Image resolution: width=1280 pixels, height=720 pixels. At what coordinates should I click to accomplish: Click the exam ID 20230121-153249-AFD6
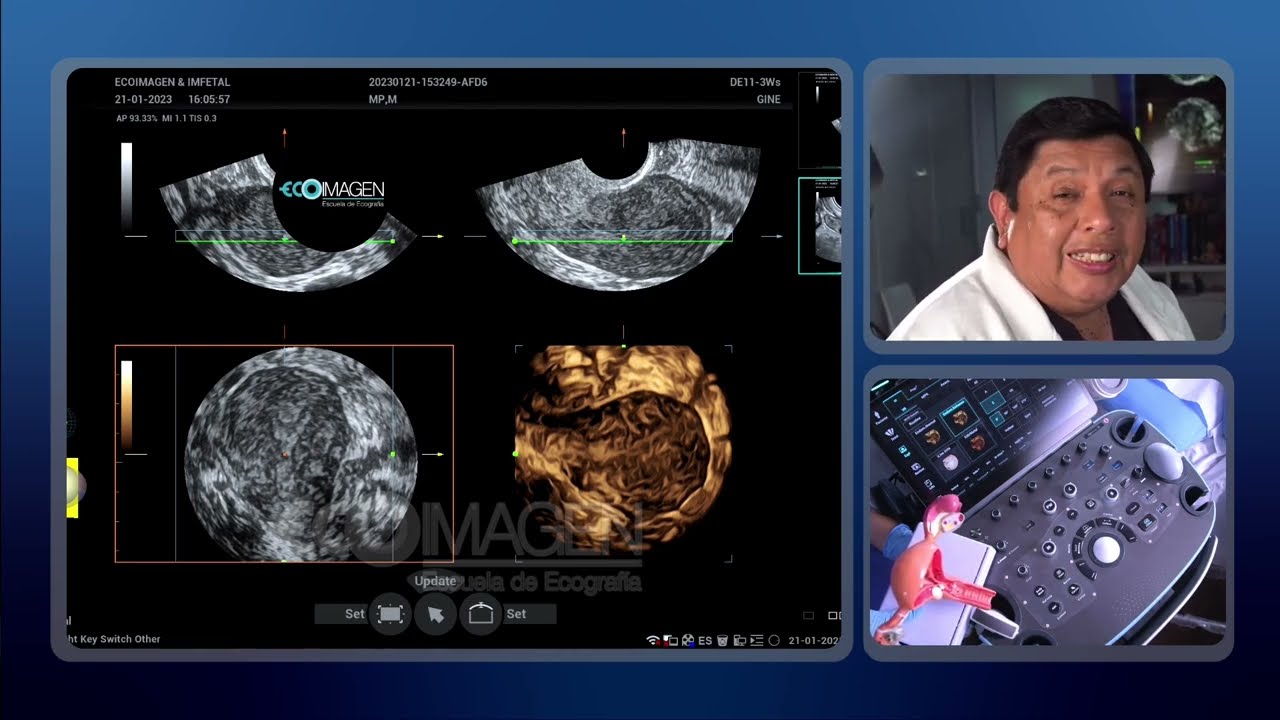[x=428, y=82]
